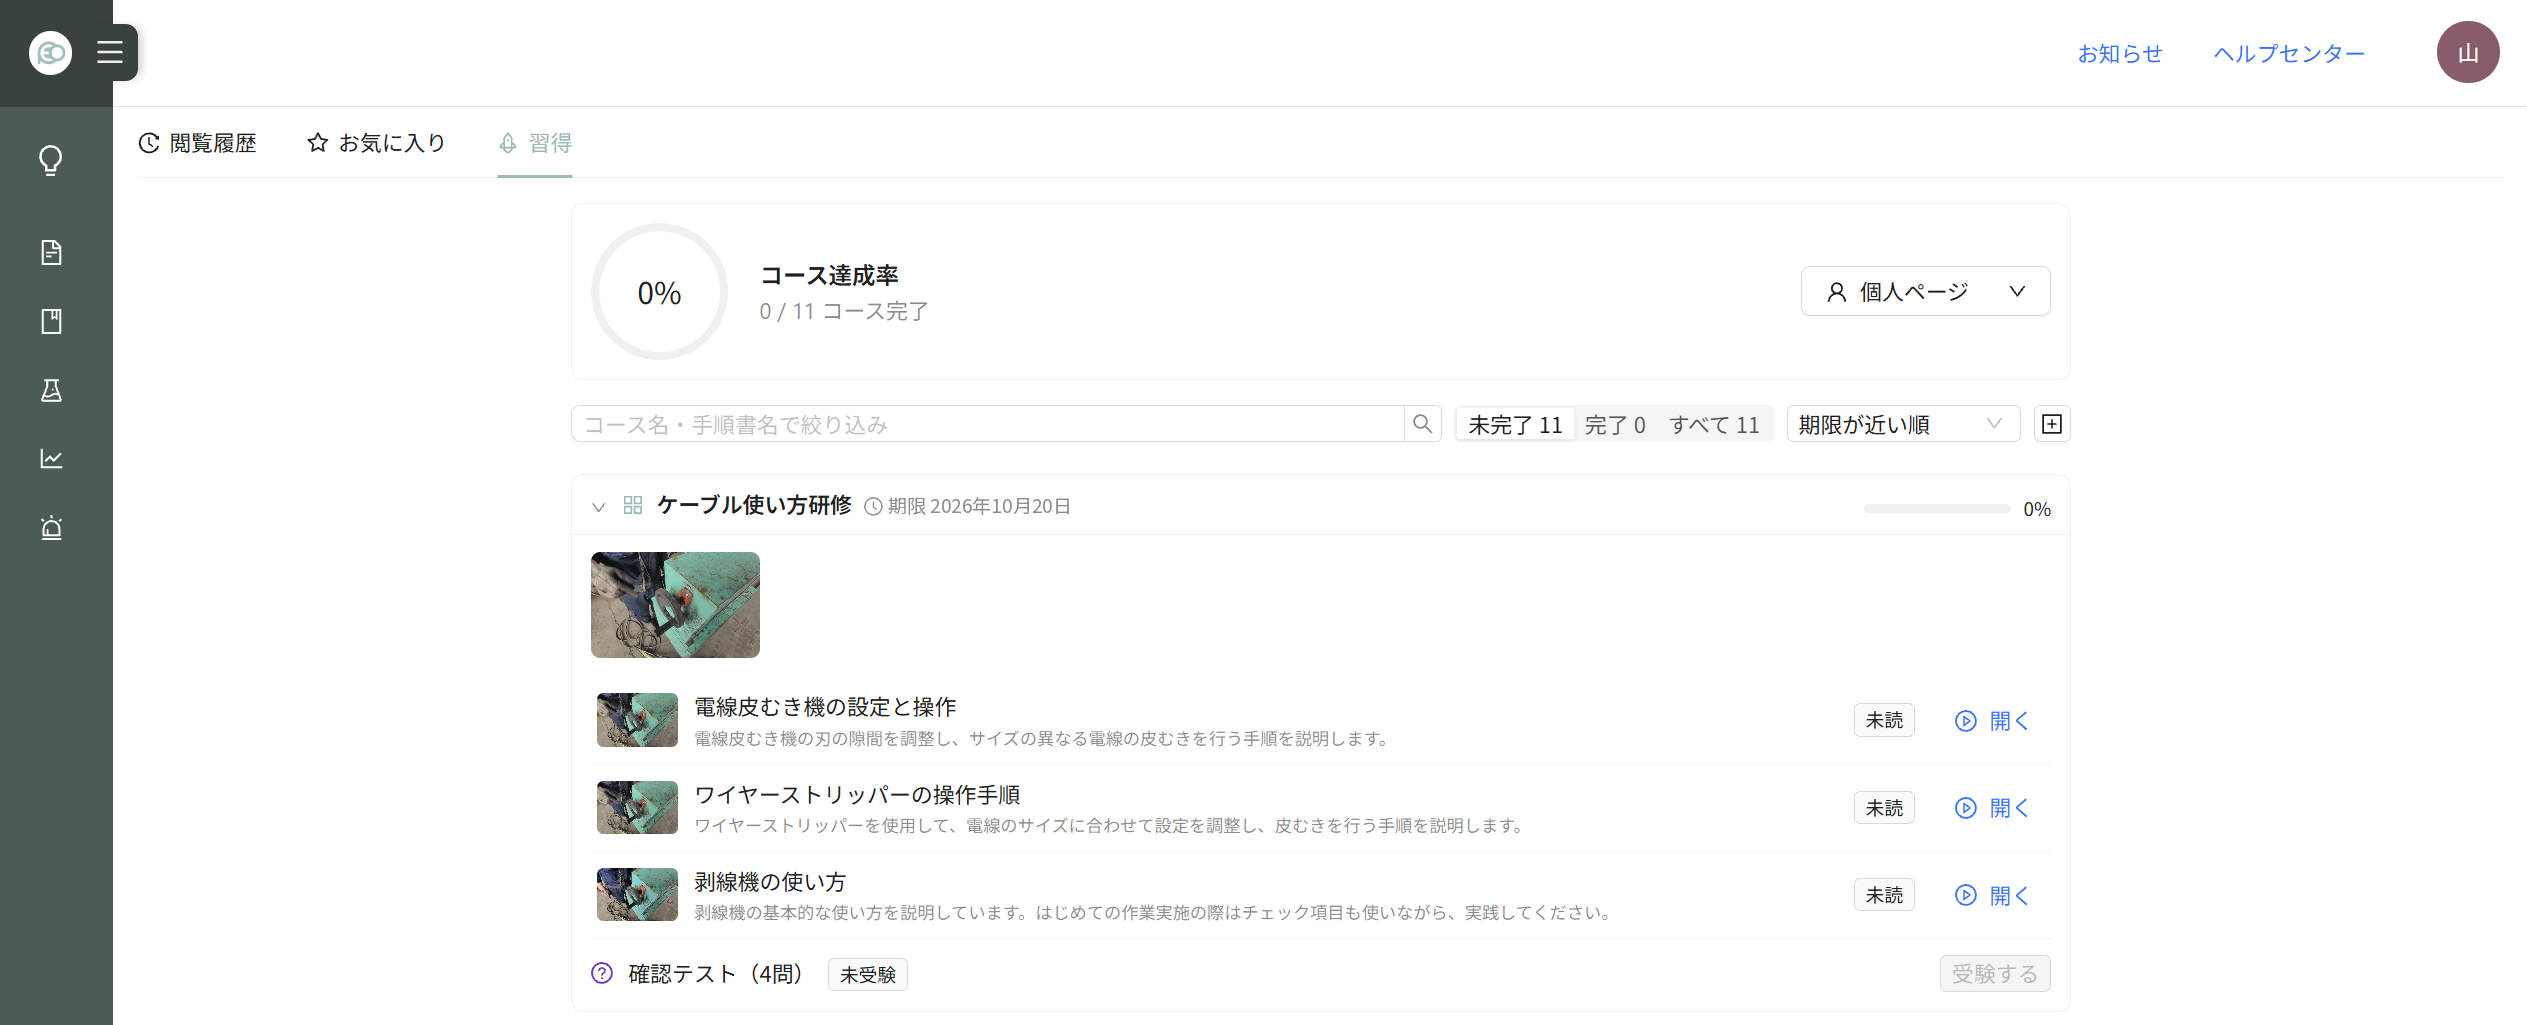This screenshot has width=2527, height=1025.
Task: Click the 電線皮むき機の設定と操作 thumbnail
Action: point(637,720)
